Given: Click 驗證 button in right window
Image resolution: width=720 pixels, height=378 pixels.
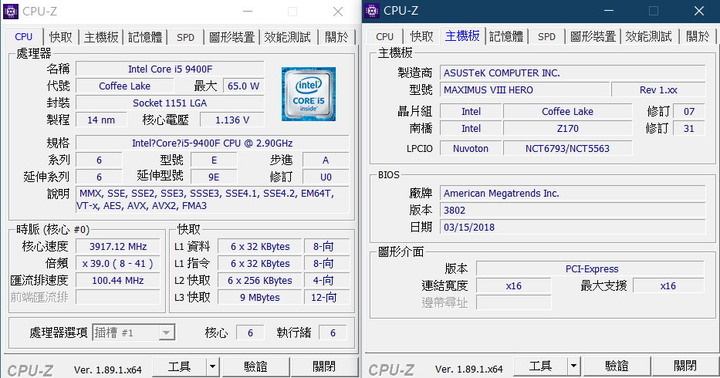Looking at the screenshot, I should pyautogui.click(x=616, y=366).
